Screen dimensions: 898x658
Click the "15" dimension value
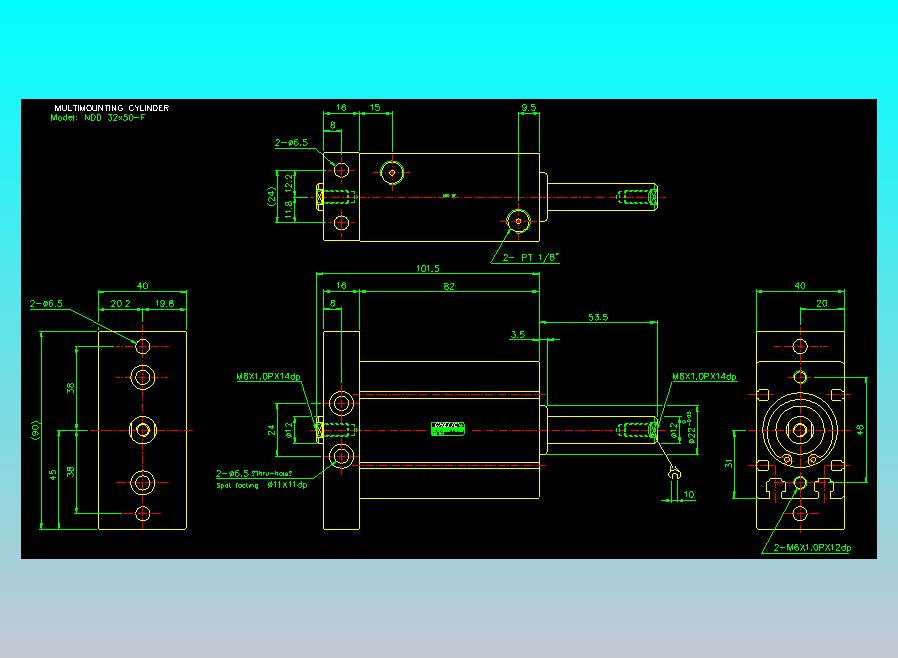click(x=375, y=107)
